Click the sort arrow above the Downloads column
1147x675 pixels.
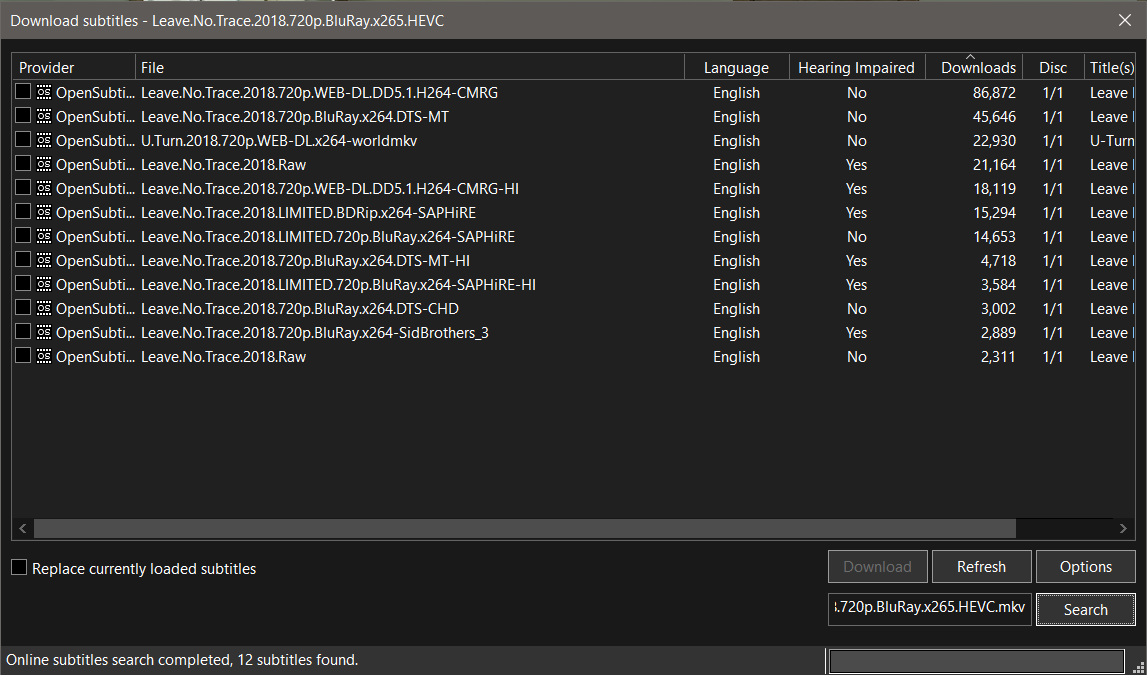click(x=971, y=58)
